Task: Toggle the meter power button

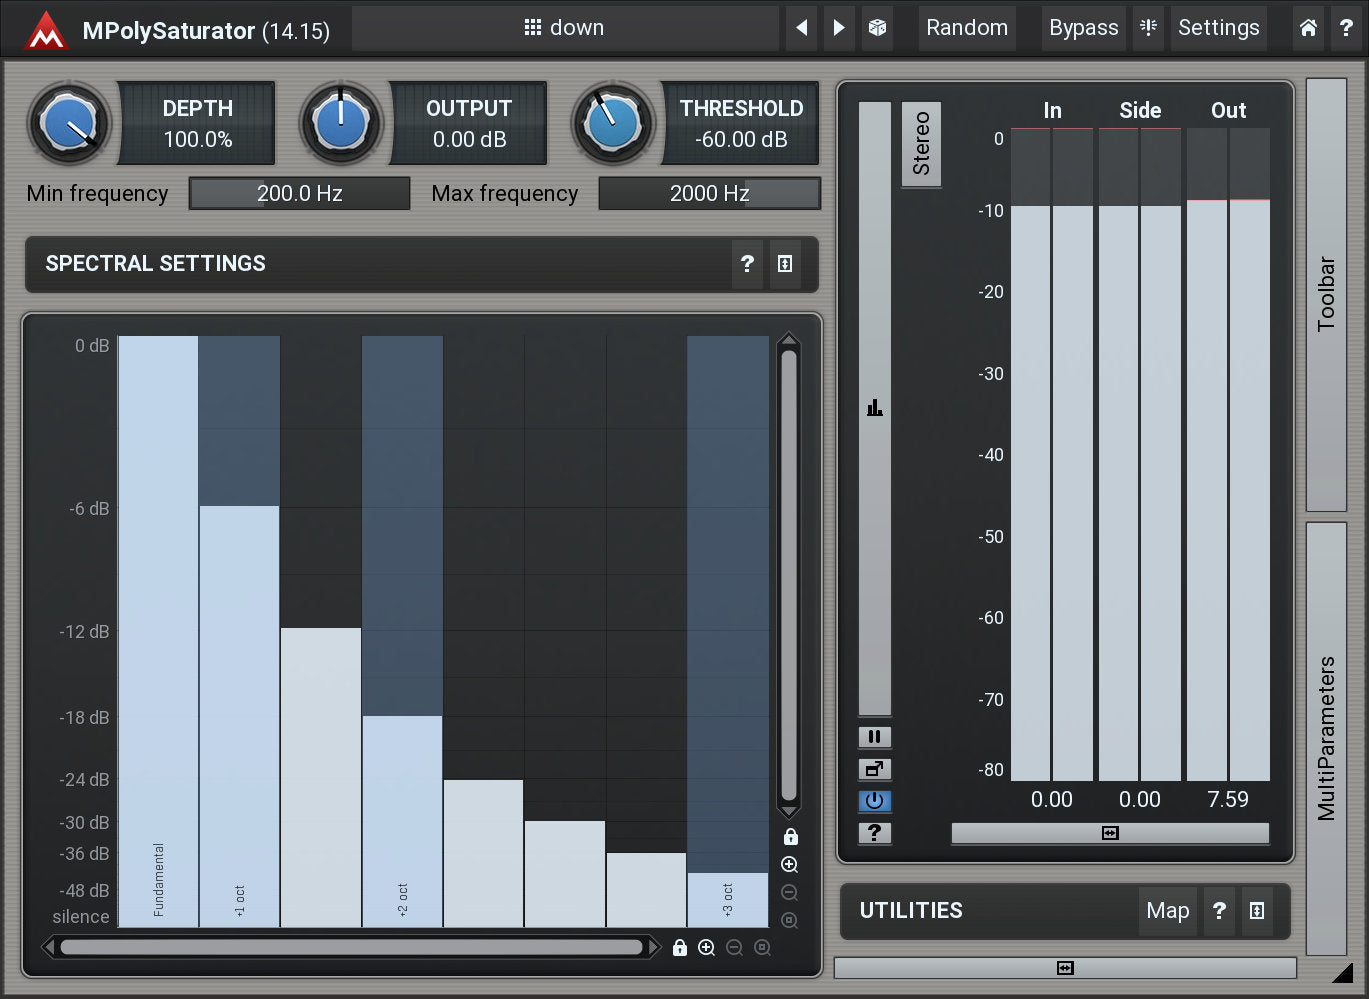Action: tap(874, 801)
